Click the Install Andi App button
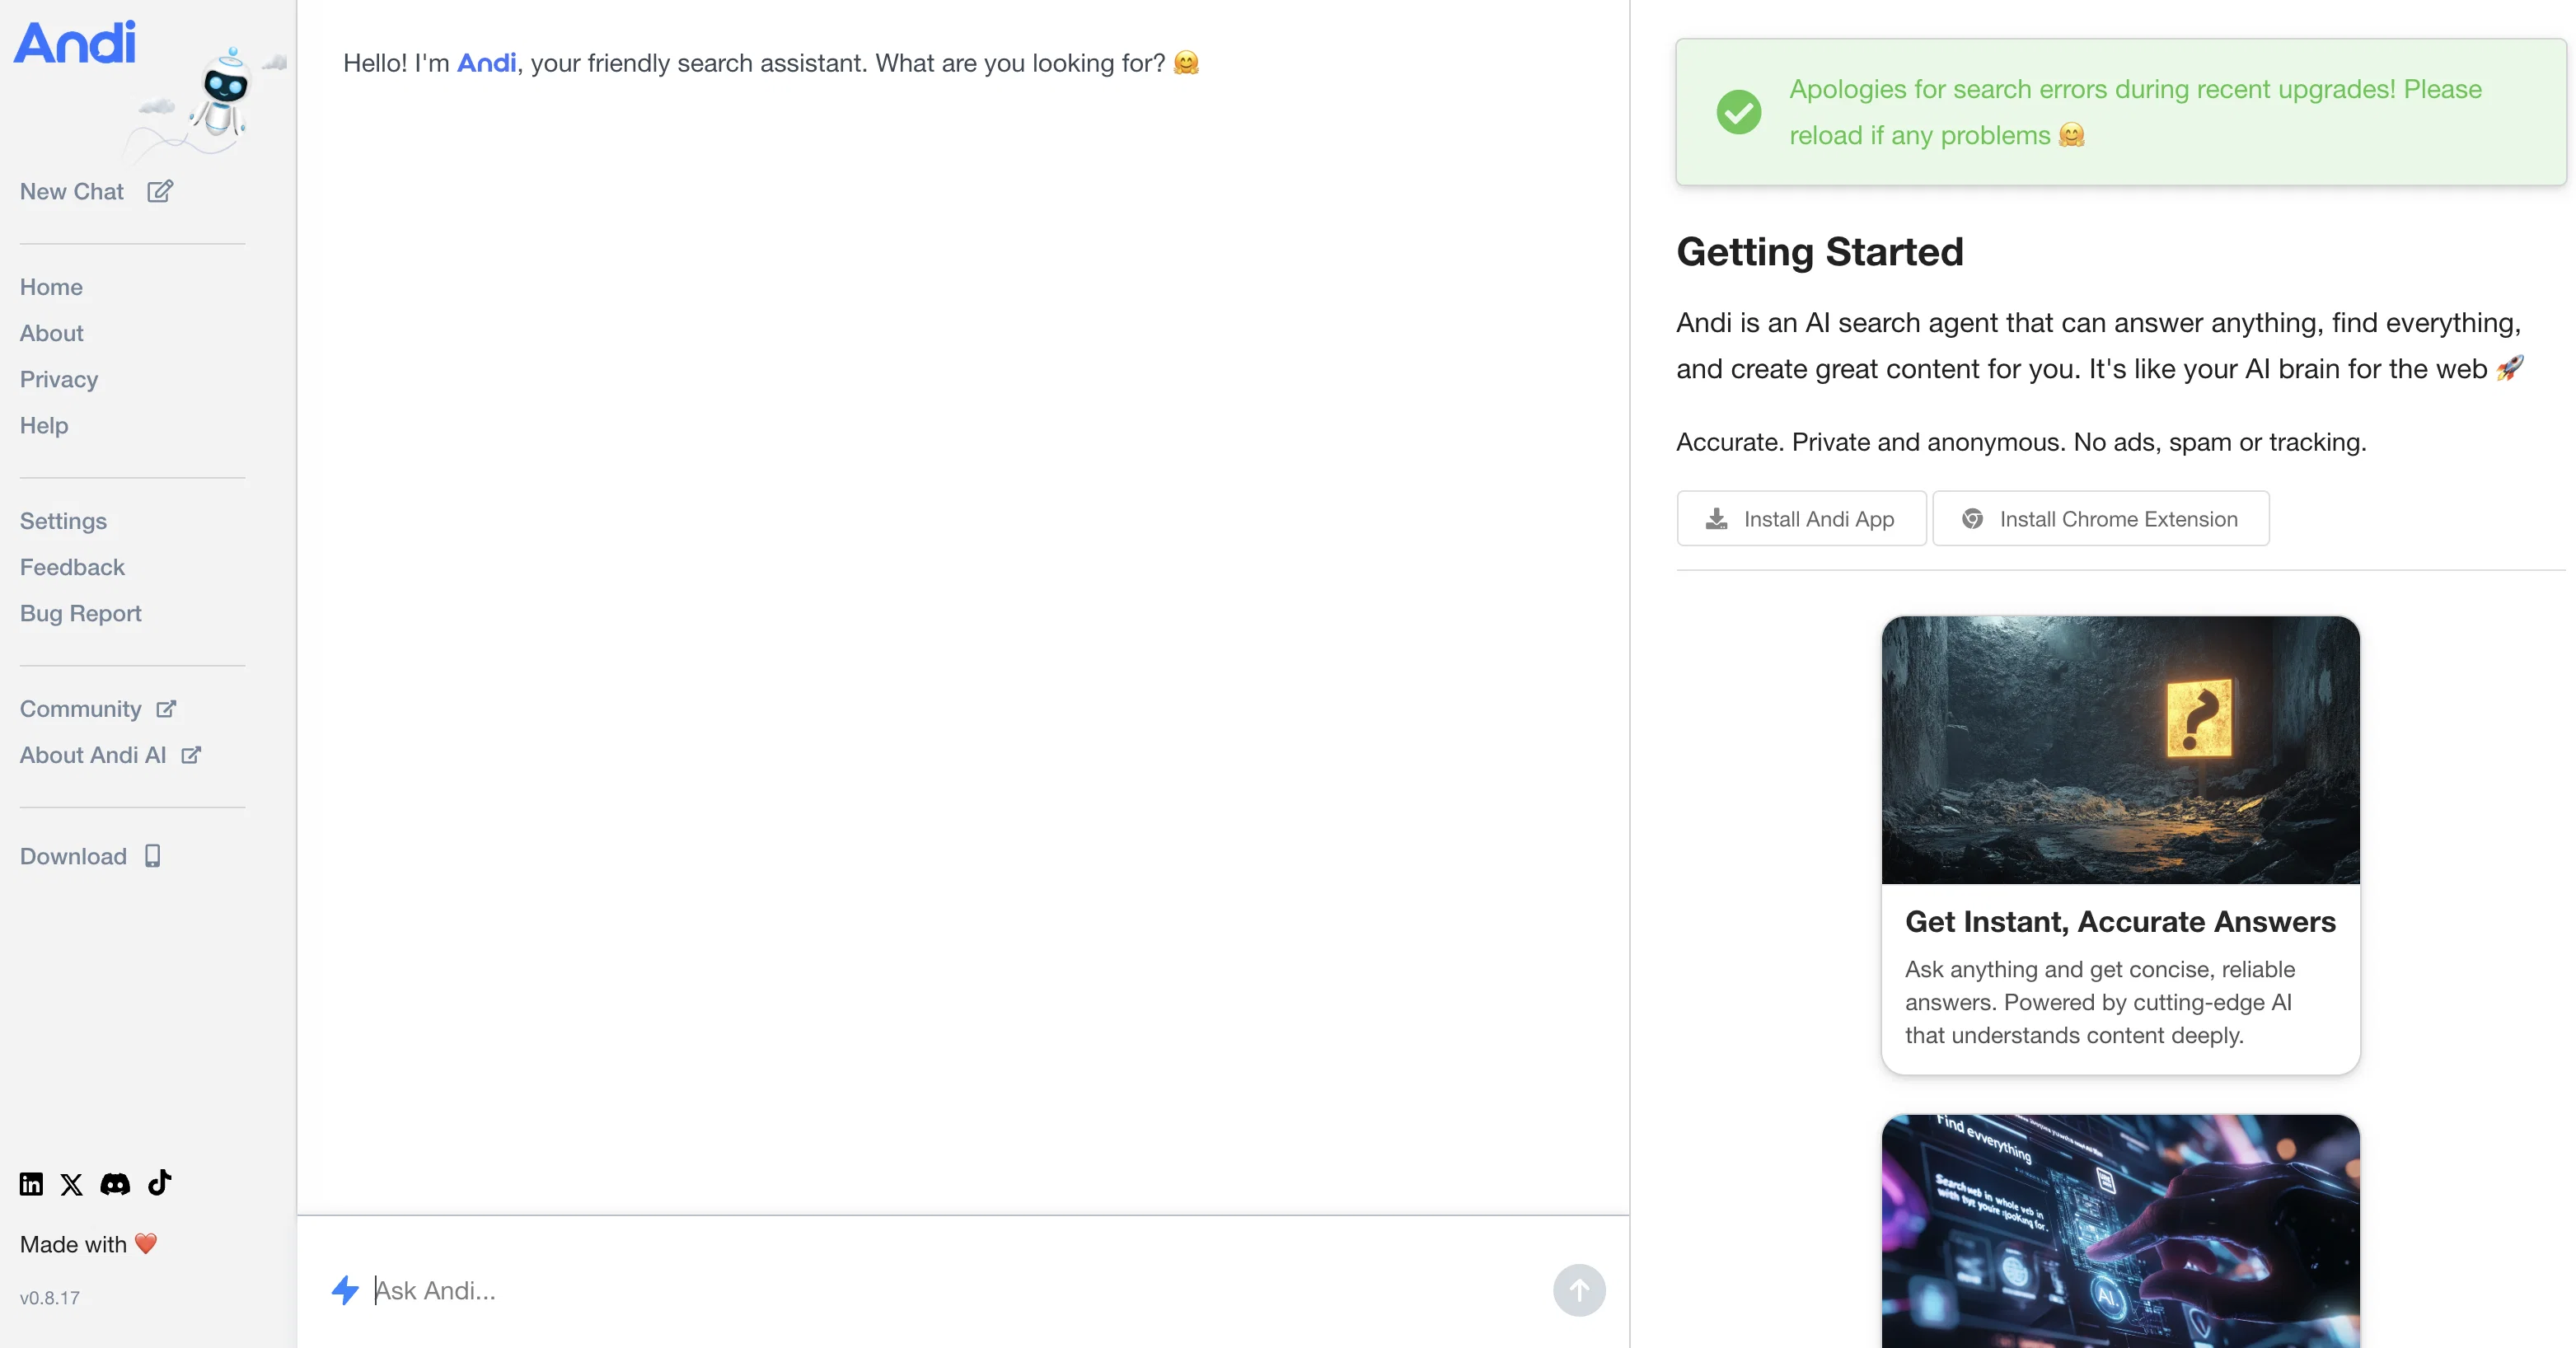Screen dimensions: 2576x1348 coord(1801,518)
